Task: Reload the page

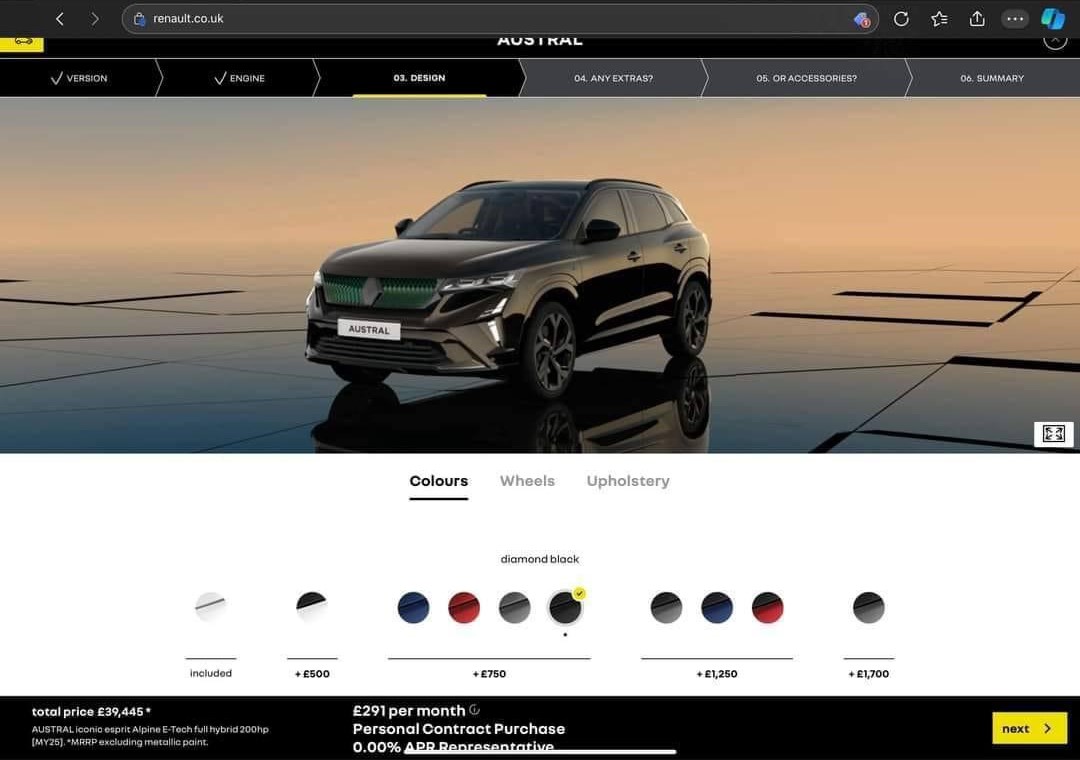Action: tap(901, 19)
